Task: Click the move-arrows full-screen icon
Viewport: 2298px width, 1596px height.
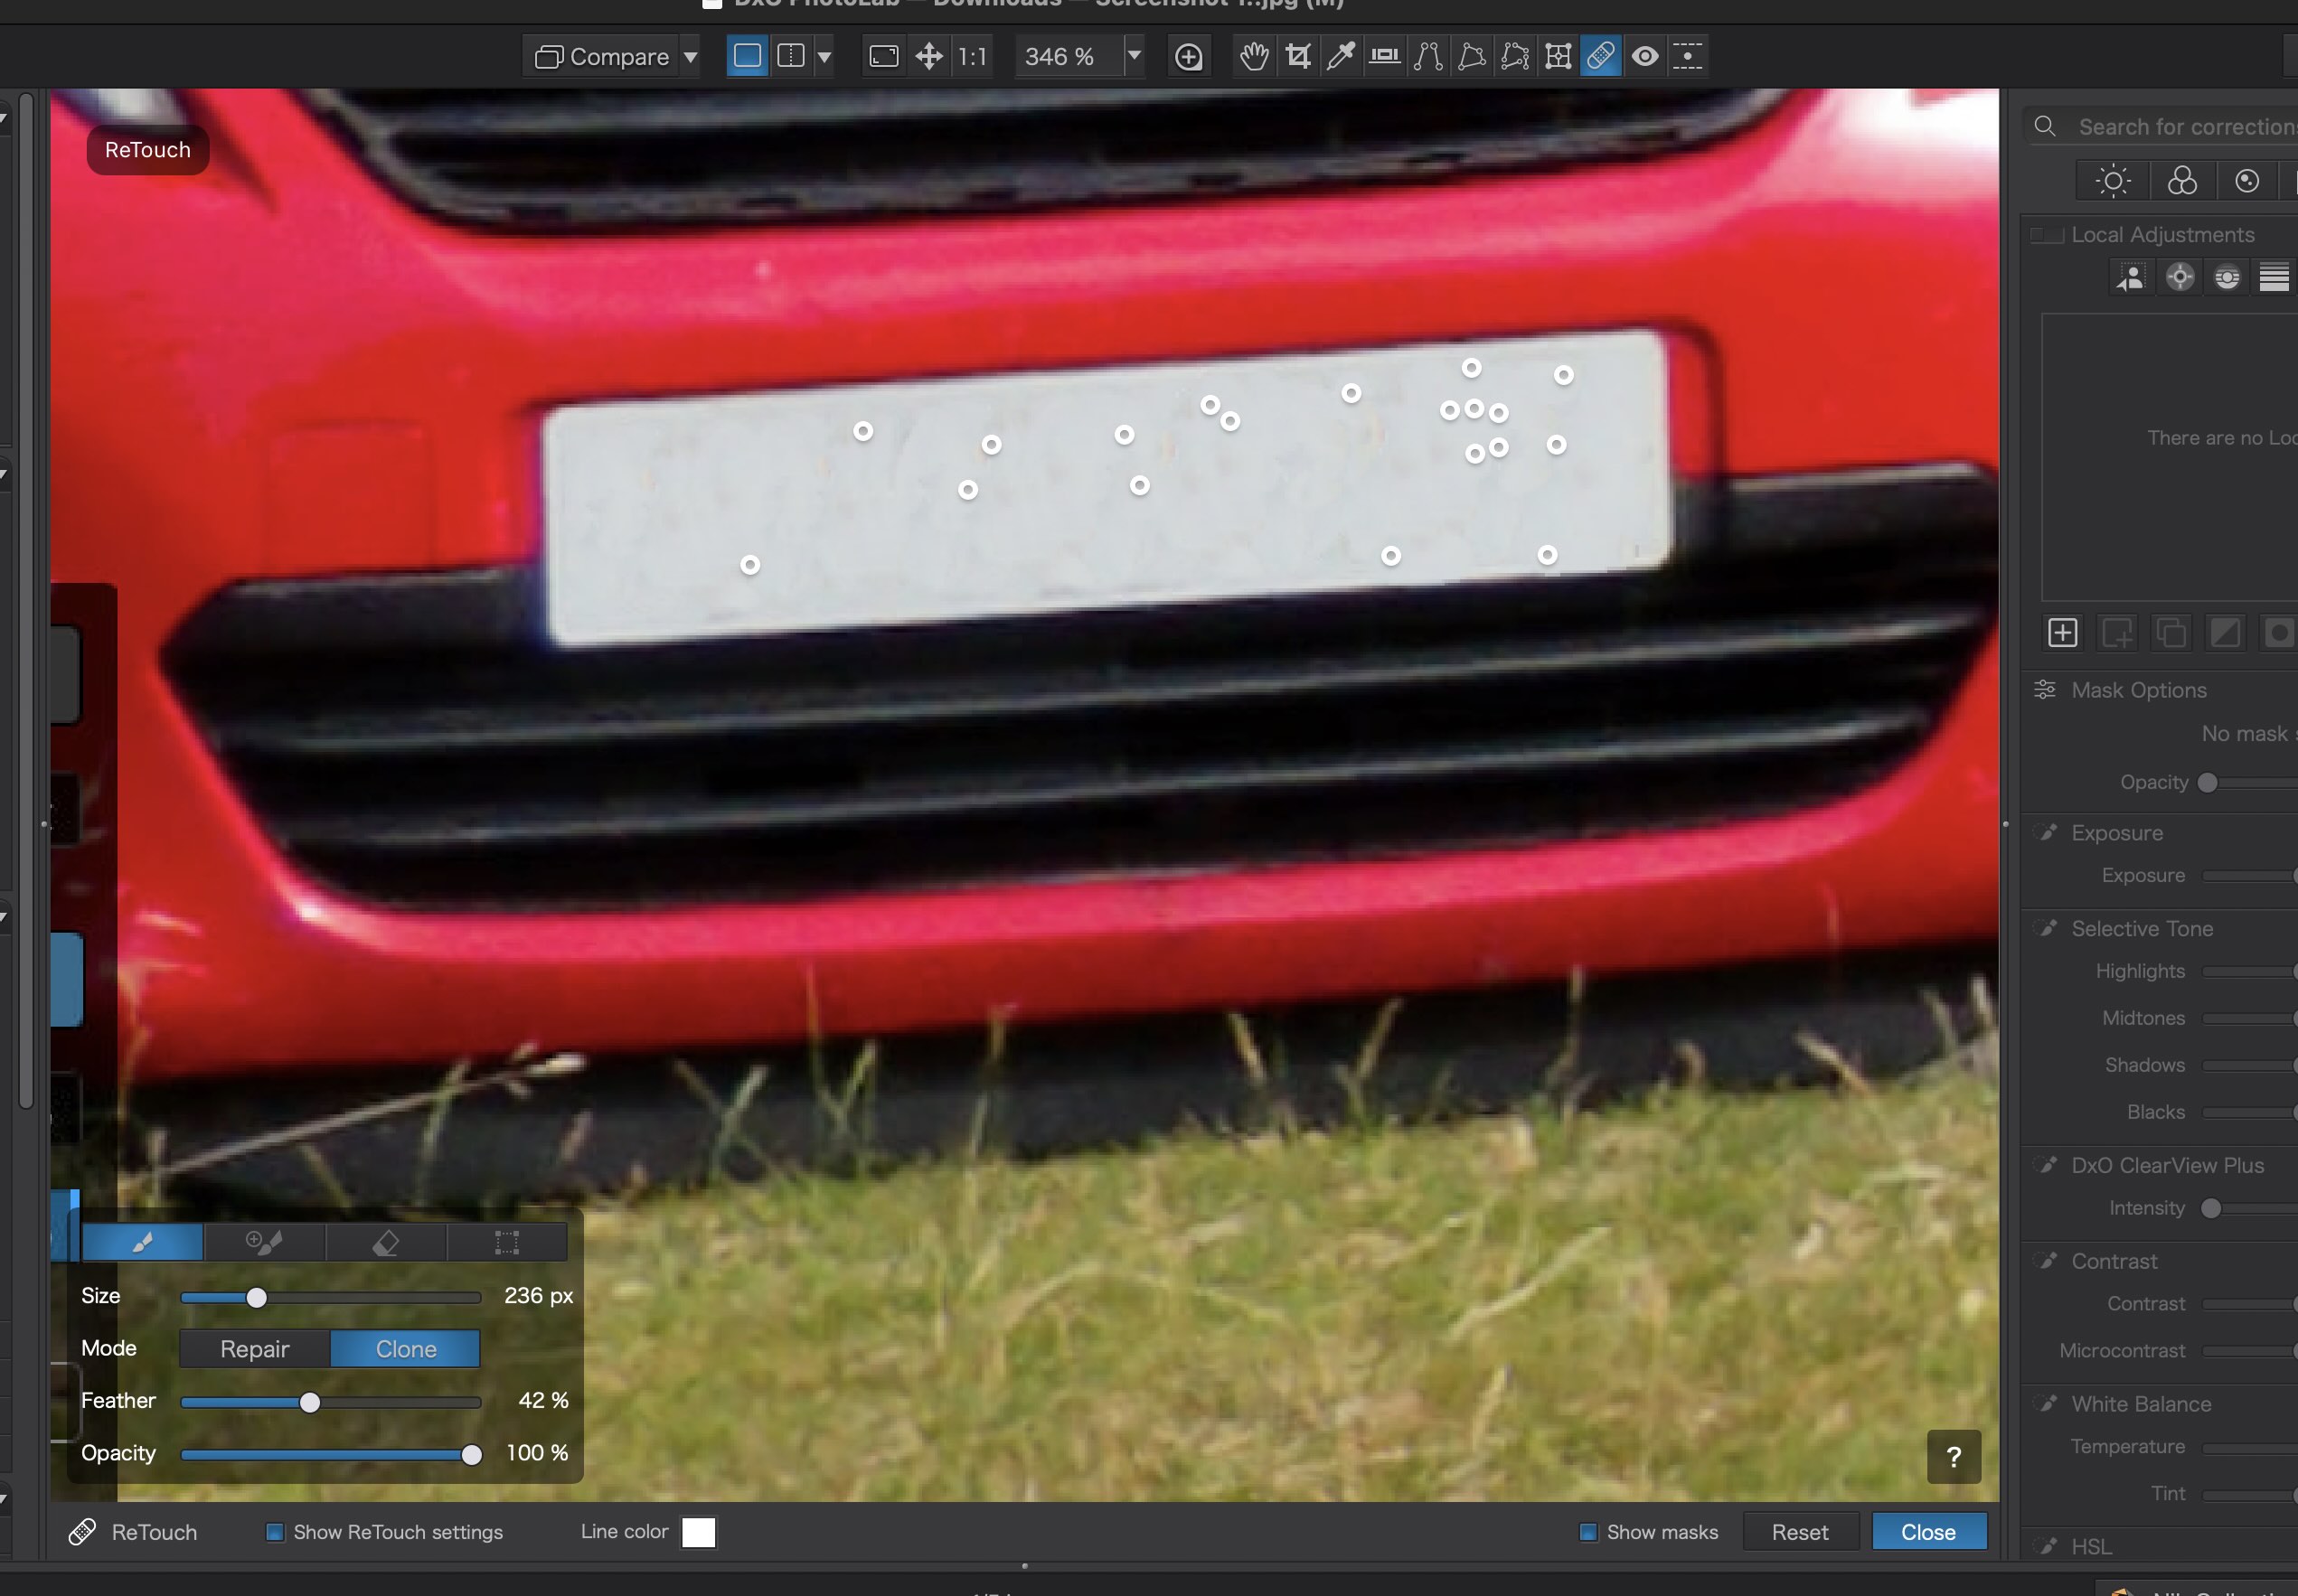Action: (929, 56)
